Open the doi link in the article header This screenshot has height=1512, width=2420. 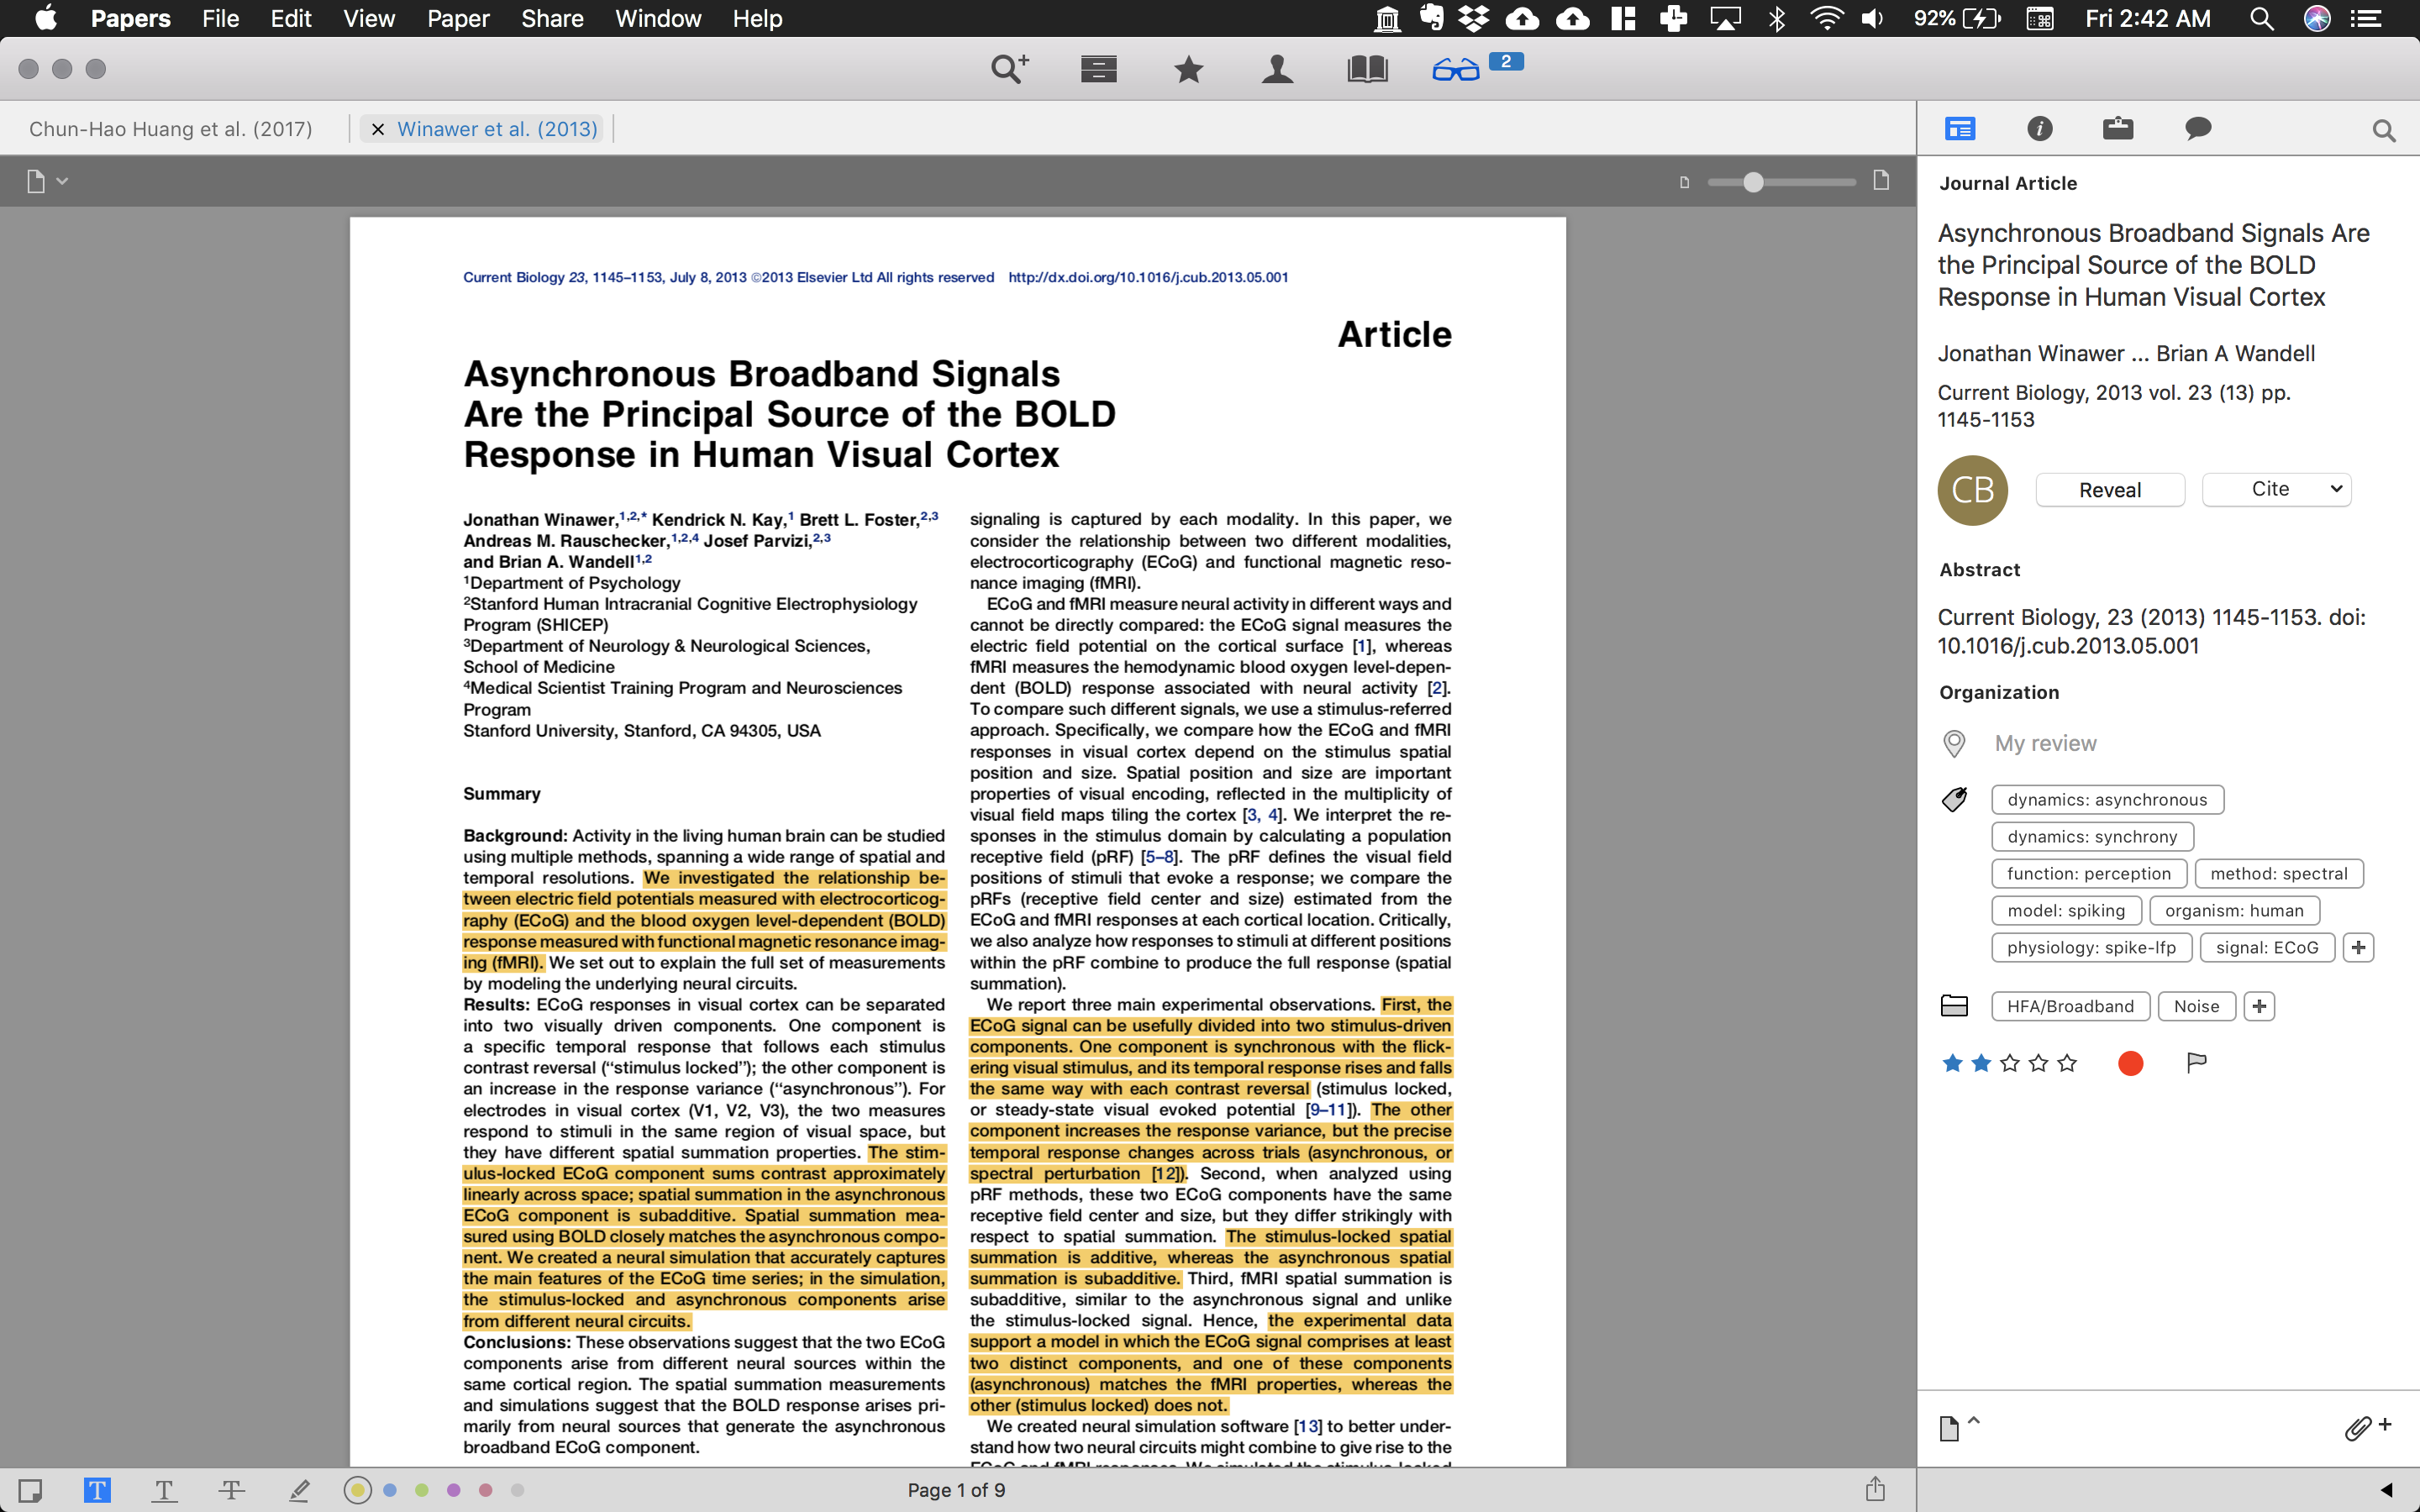pyautogui.click(x=1148, y=277)
